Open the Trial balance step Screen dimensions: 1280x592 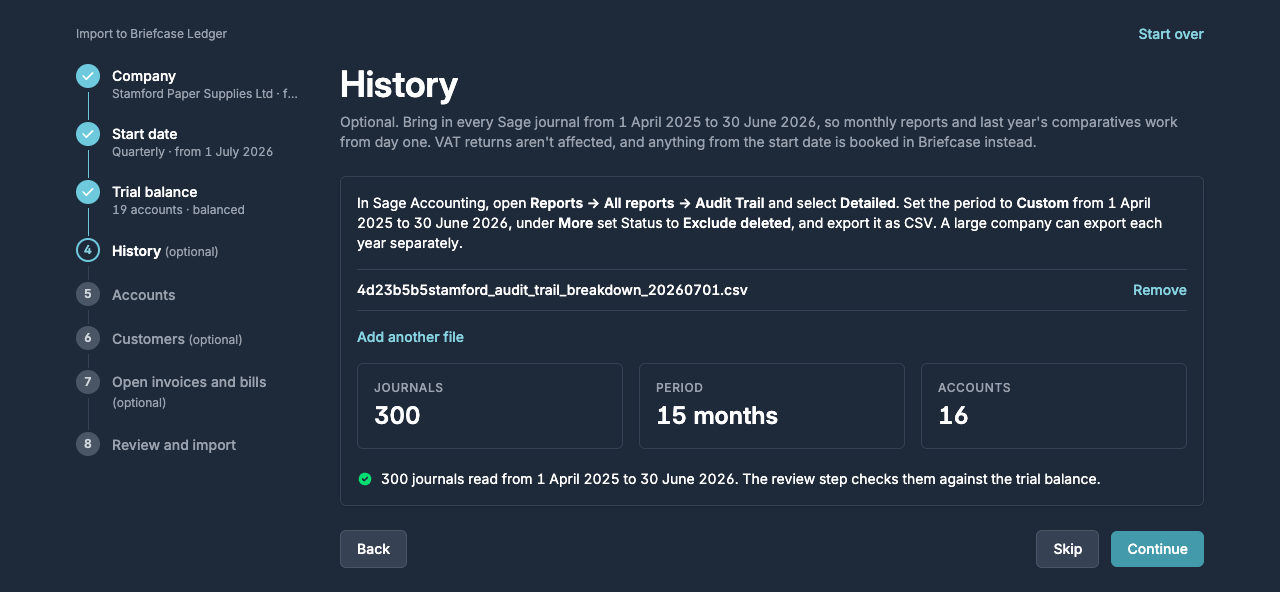click(x=187, y=200)
